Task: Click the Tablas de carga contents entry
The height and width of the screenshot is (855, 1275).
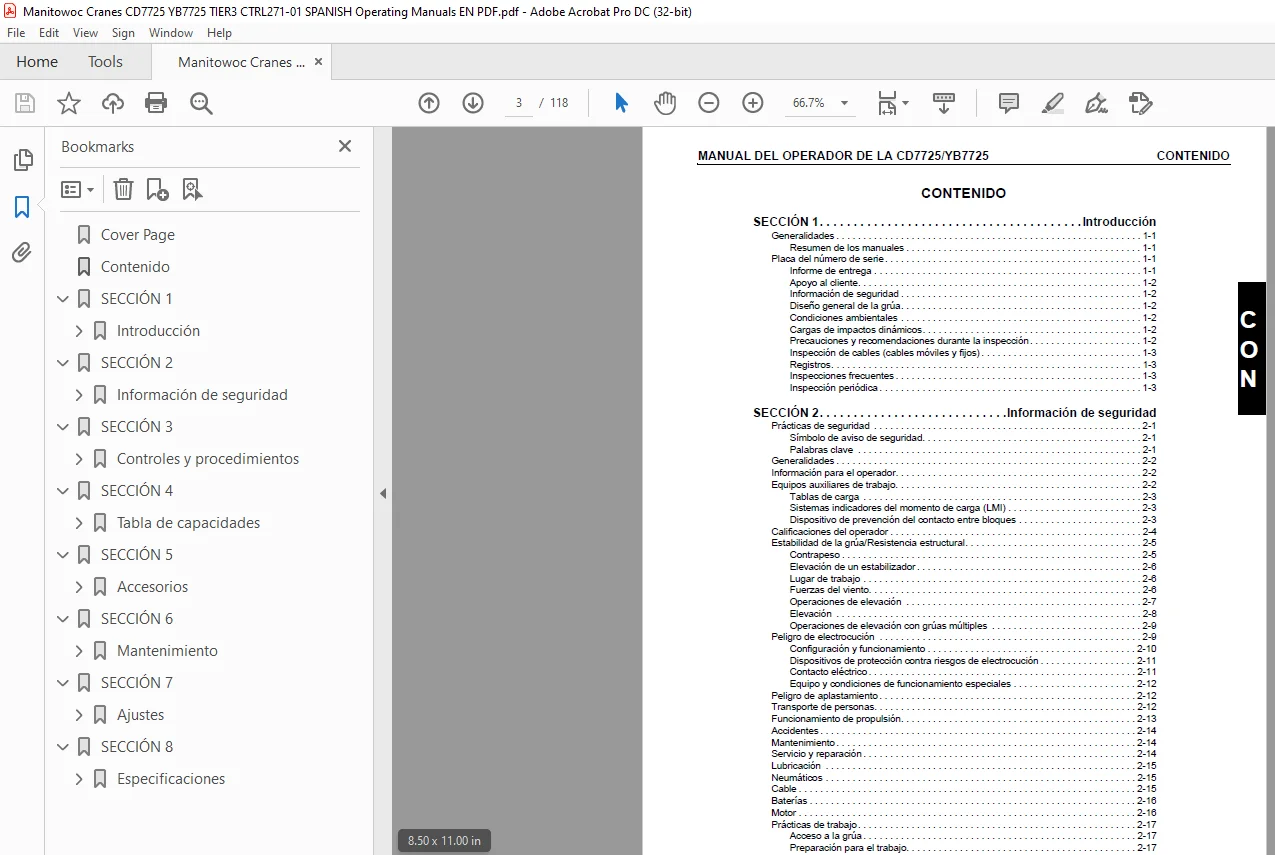Action: (824, 496)
